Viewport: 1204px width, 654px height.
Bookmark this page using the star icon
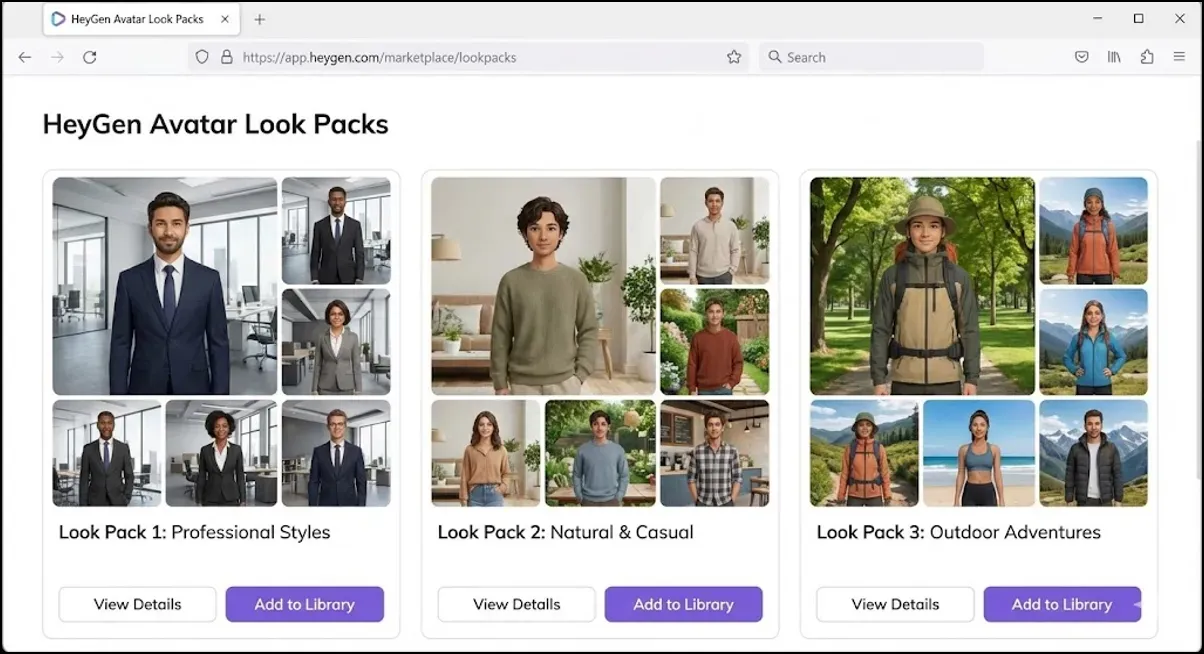(x=734, y=57)
